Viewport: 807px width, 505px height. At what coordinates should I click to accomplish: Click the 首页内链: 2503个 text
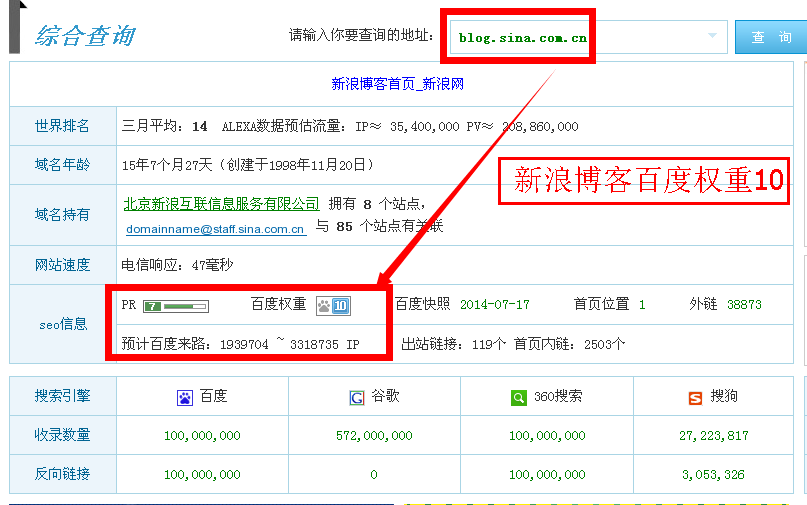tap(569, 344)
